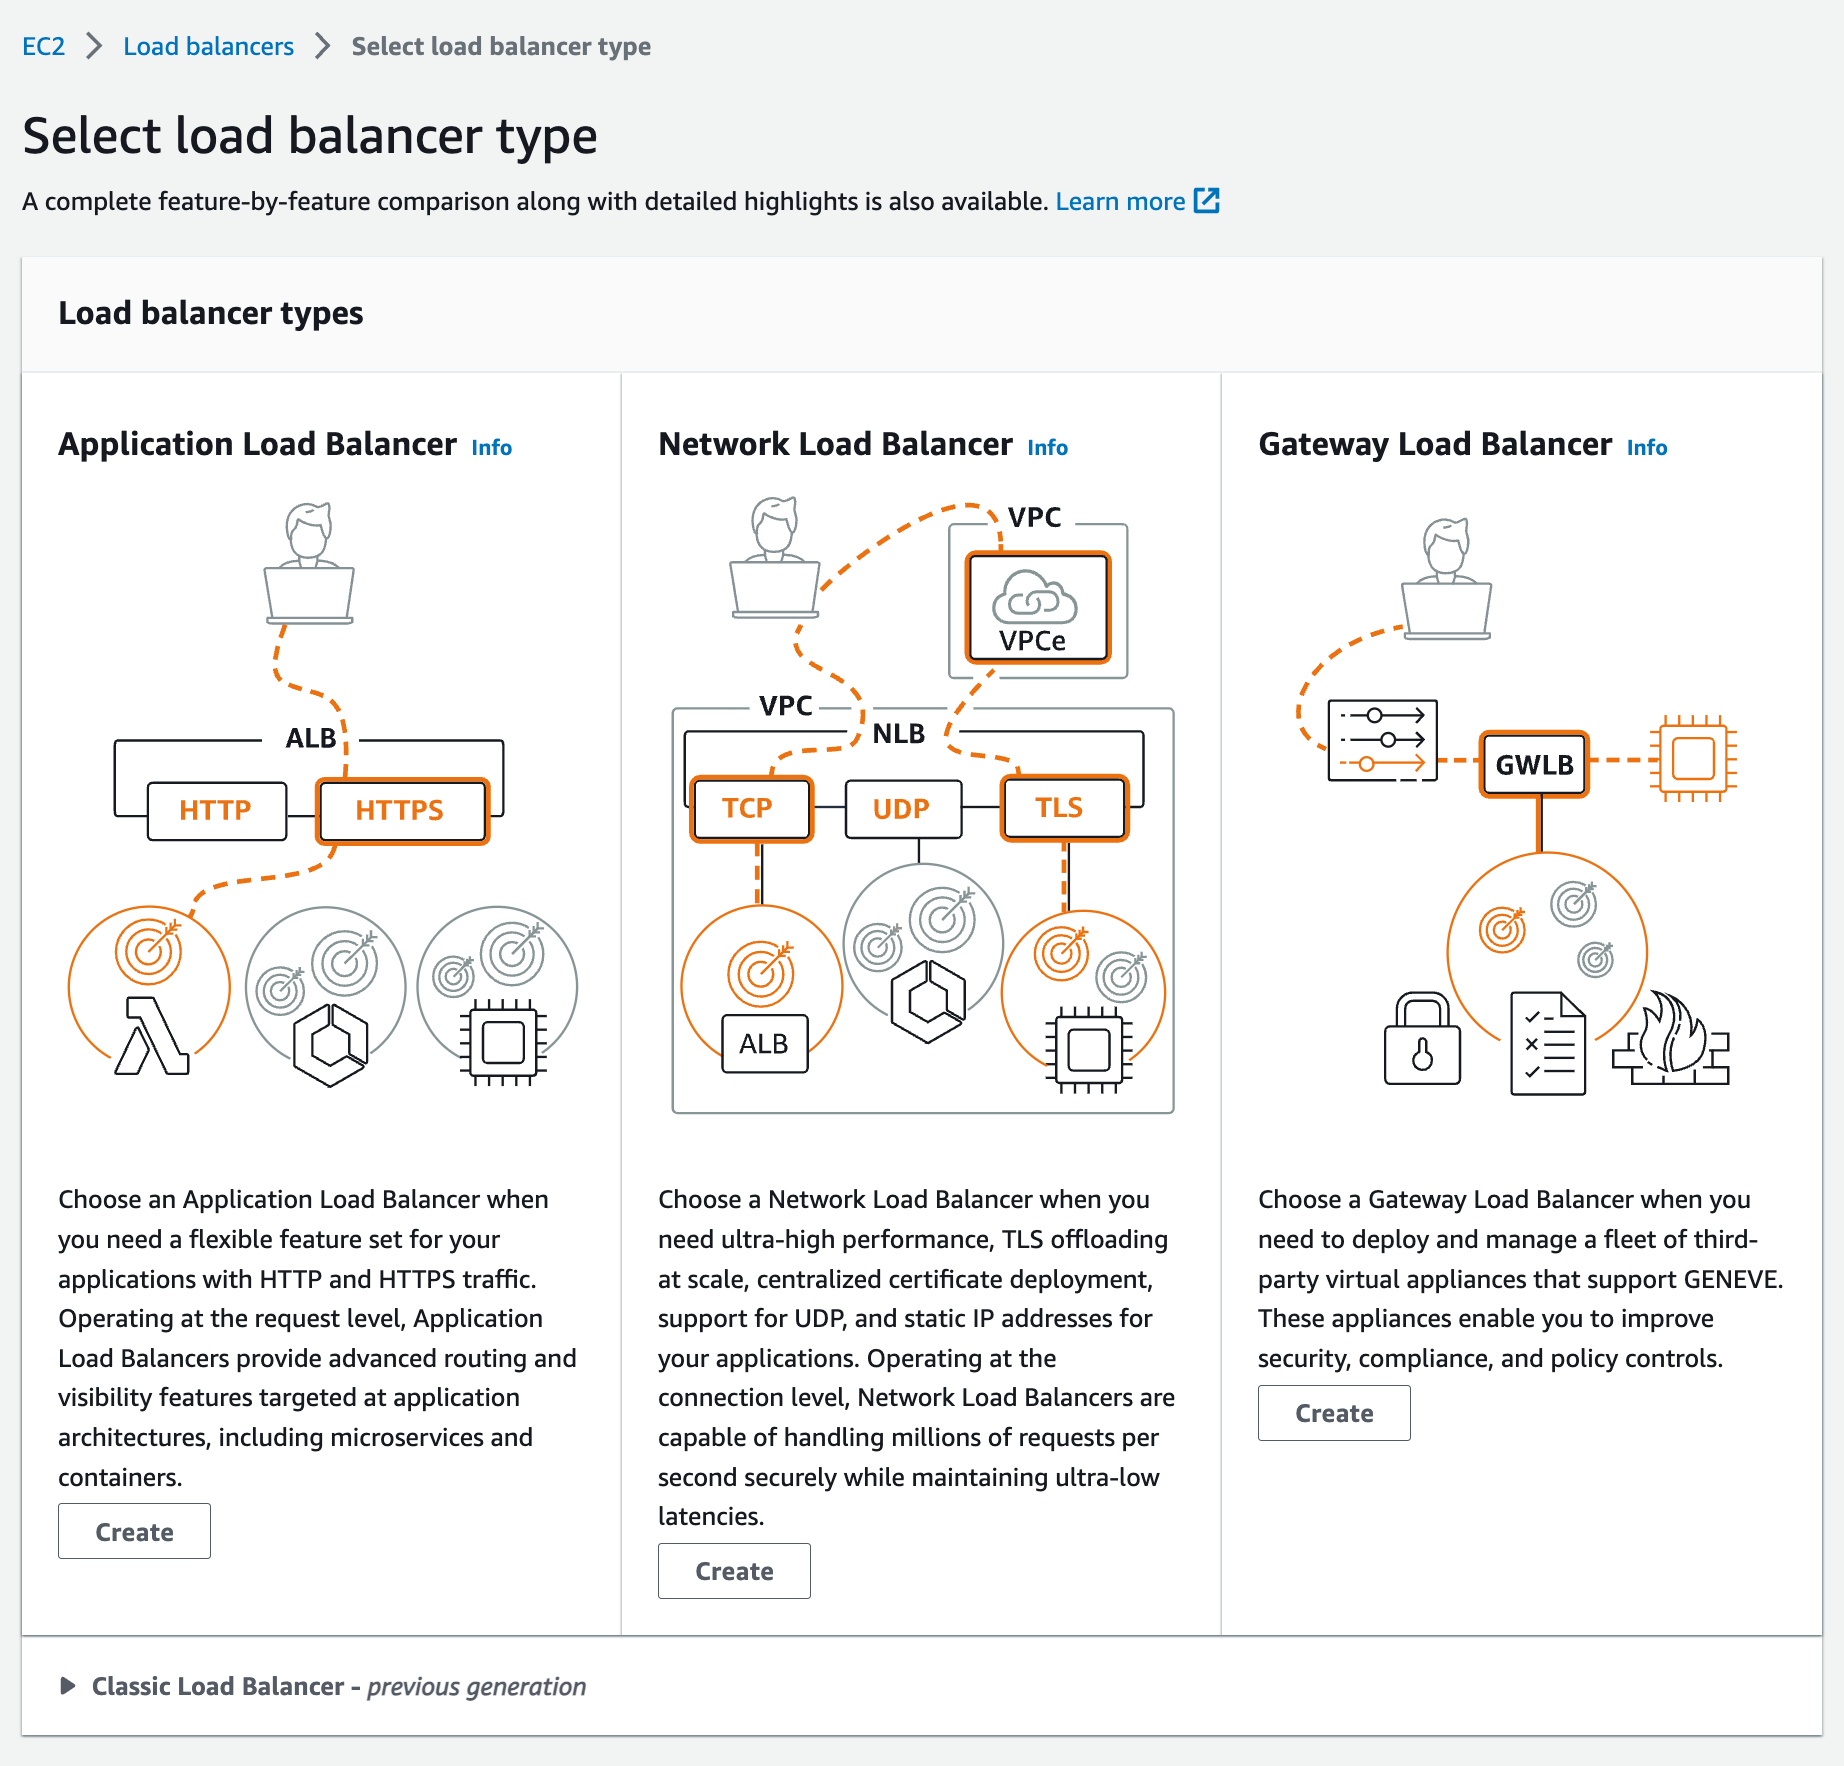Viewport: 1844px width, 1766px height.
Task: Click the HTTPS box in ALB diagram
Action: 402,810
